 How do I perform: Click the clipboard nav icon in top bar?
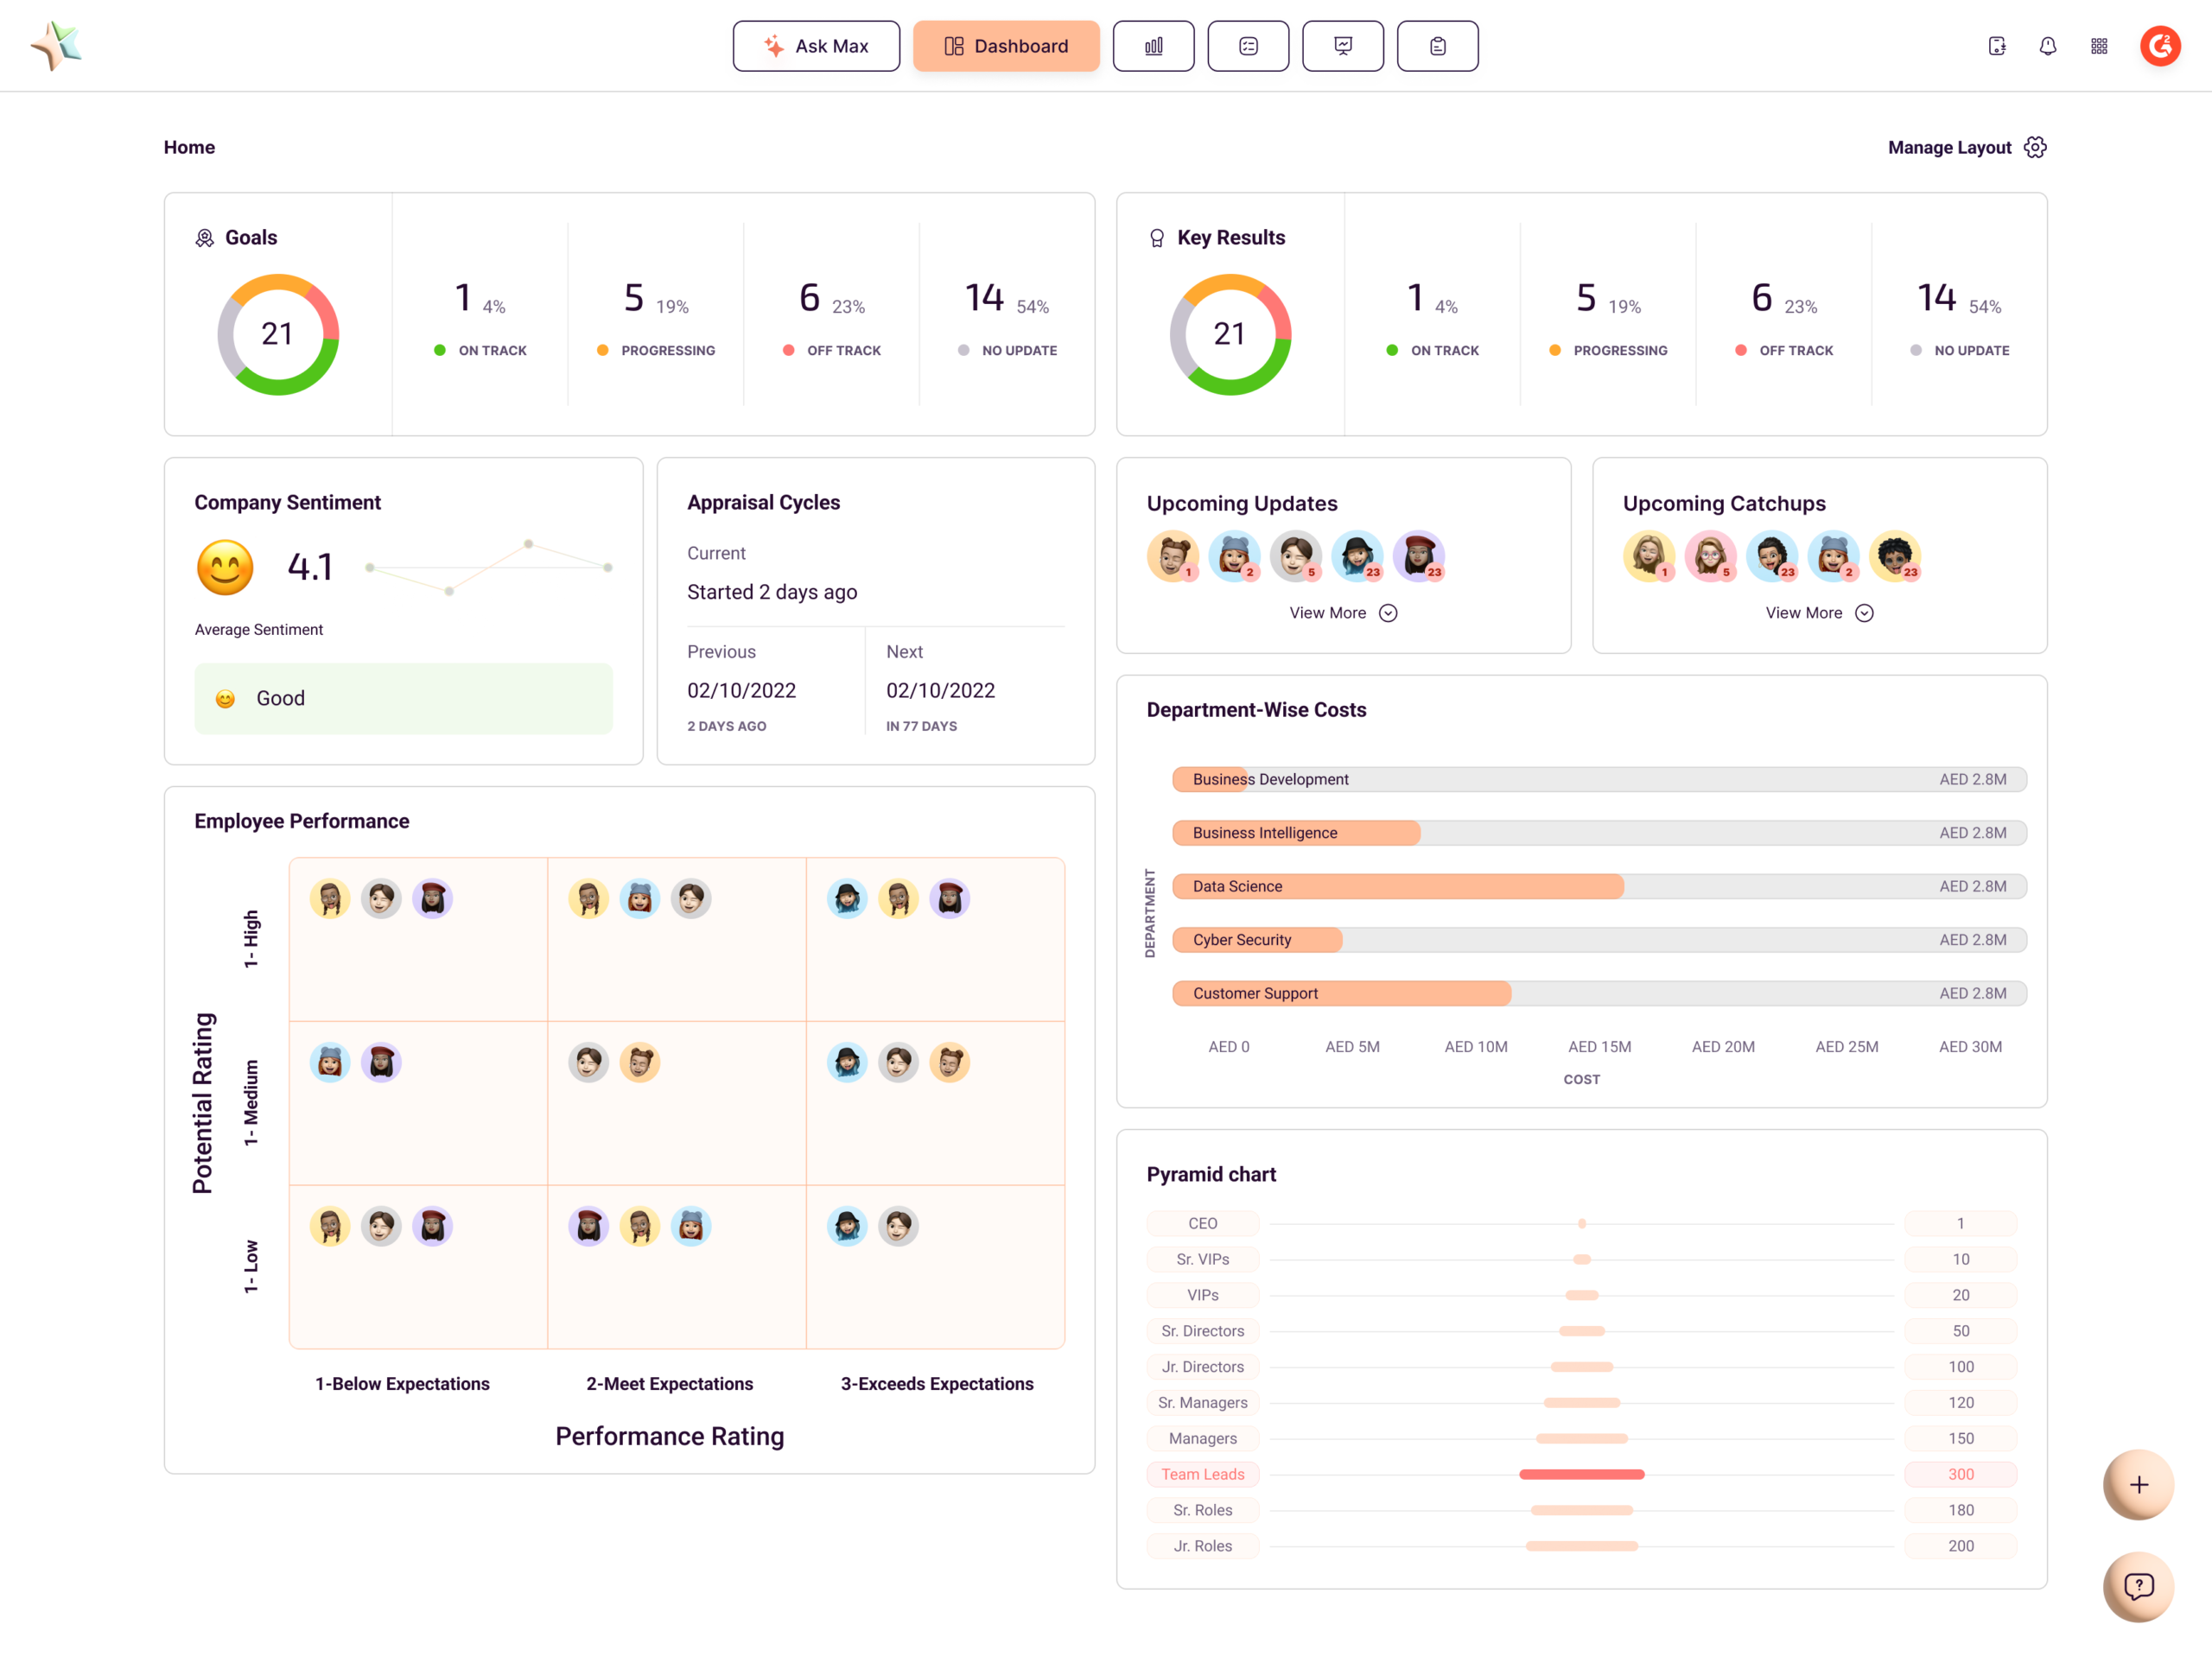click(1437, 46)
